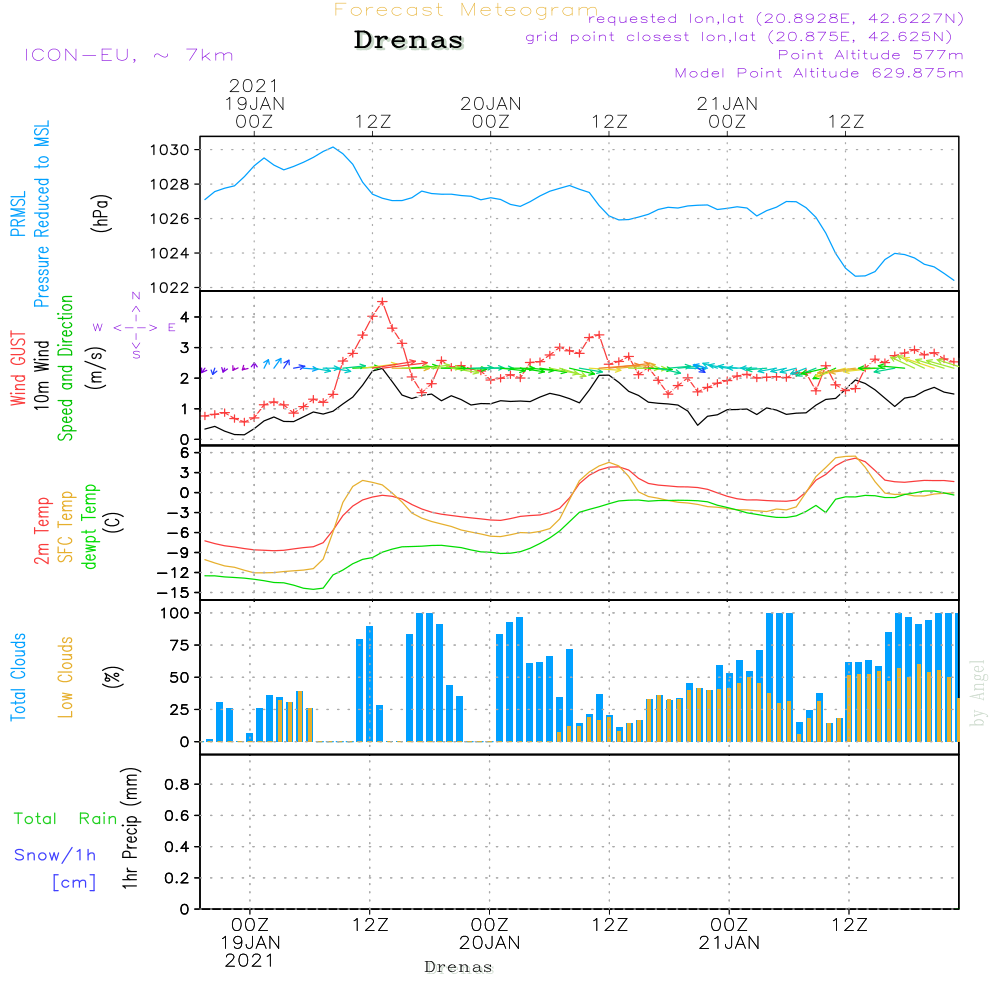Click the 'Total Rain' green label

pyautogui.click(x=66, y=818)
